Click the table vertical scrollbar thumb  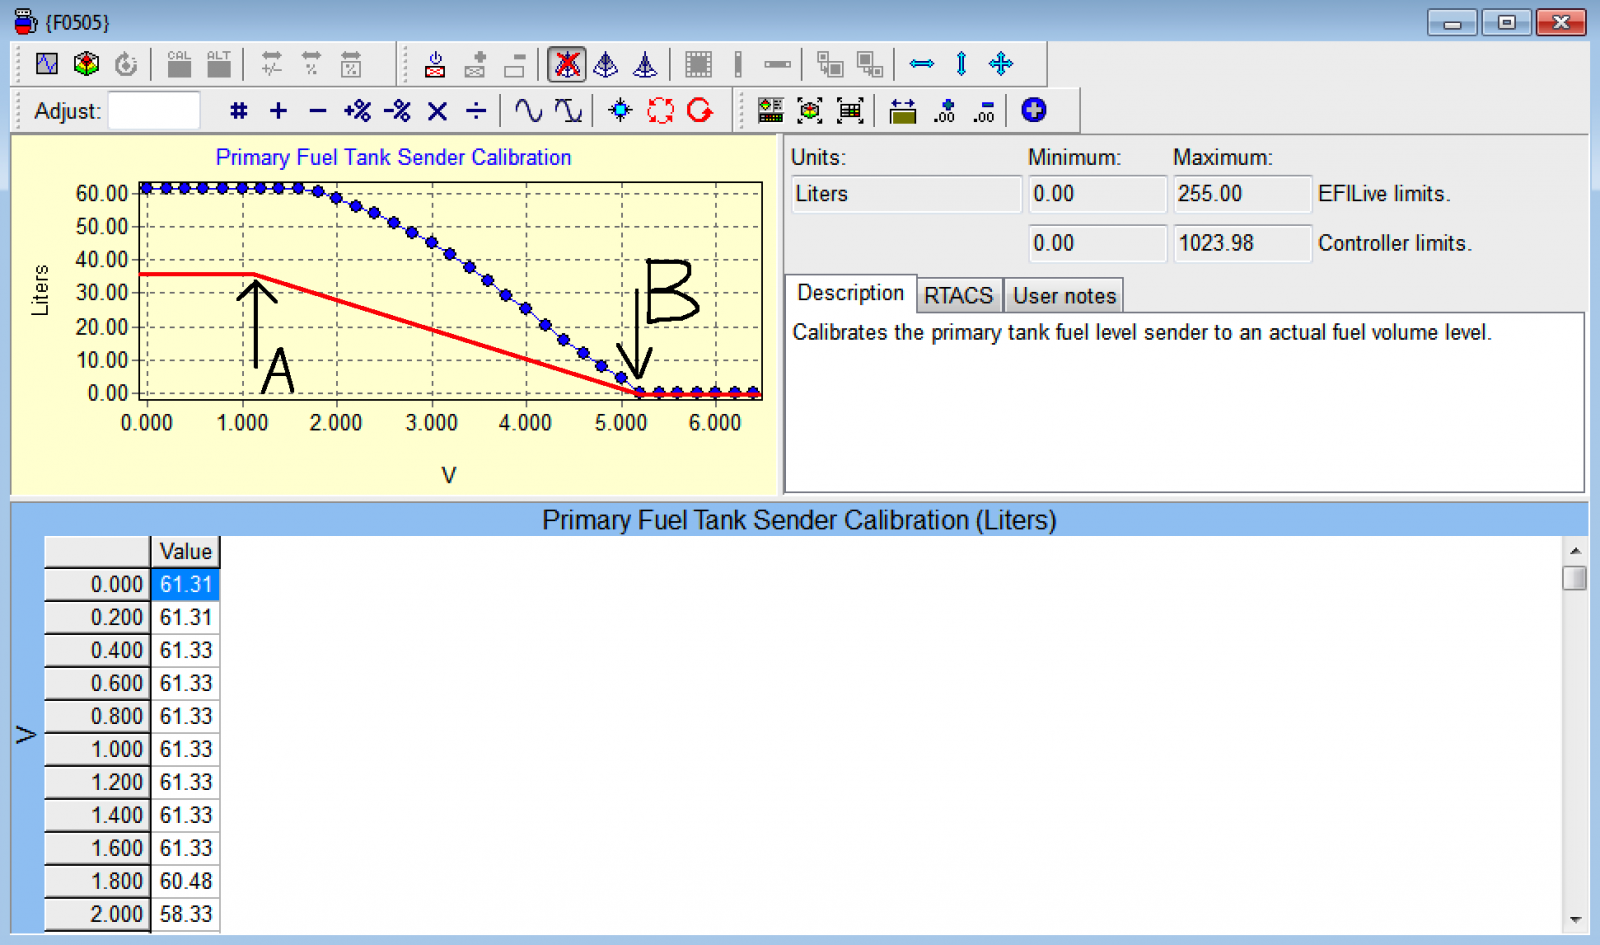pos(1575,578)
